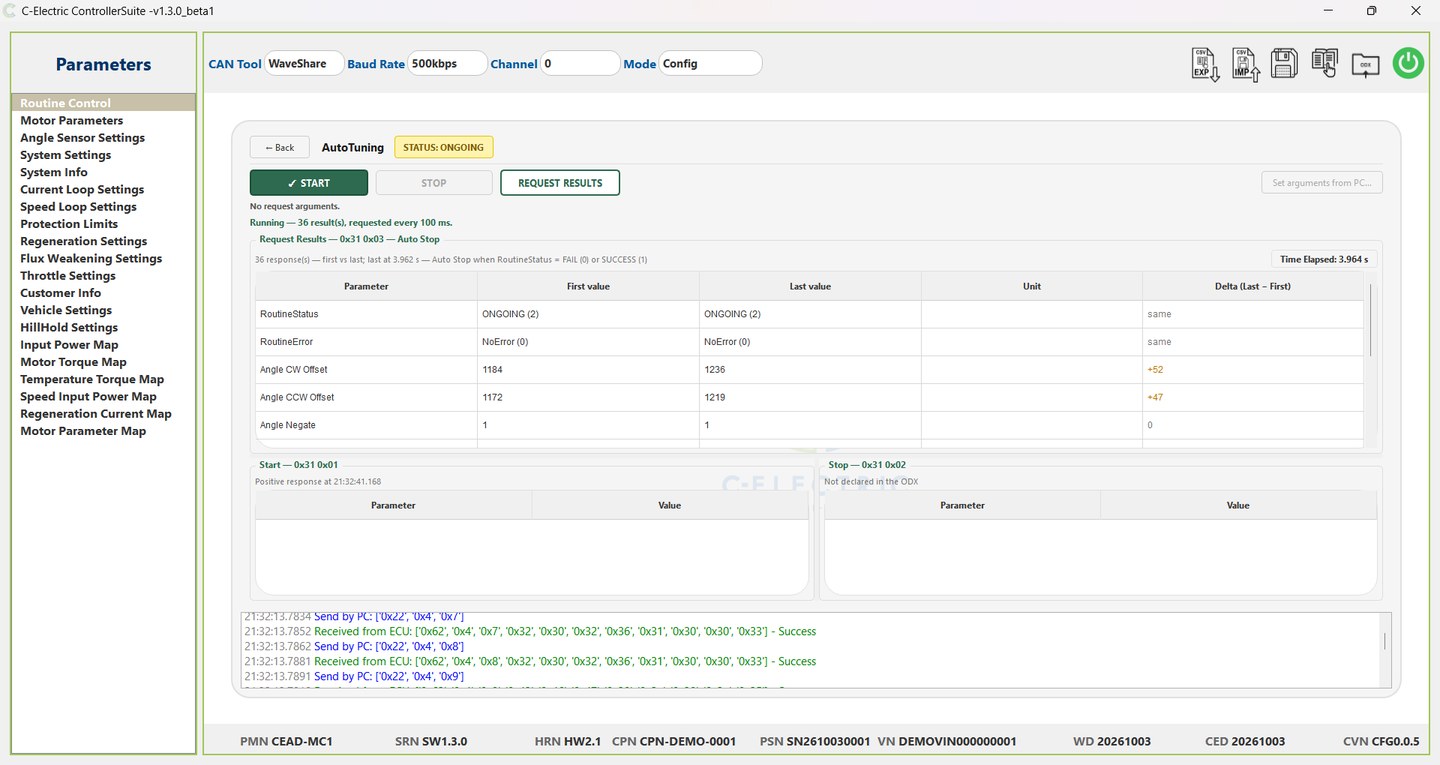Image resolution: width=1440 pixels, height=765 pixels.
Task: Click the Angle CW Offset row label
Action: [293, 370]
